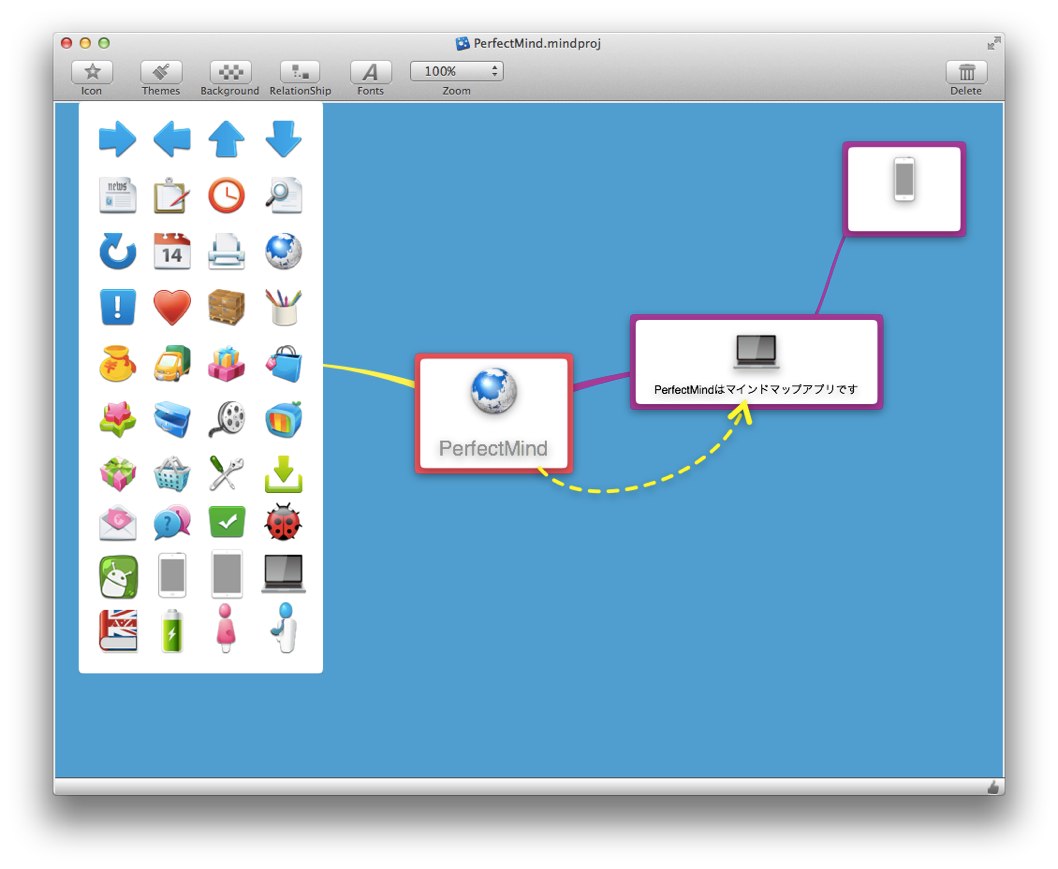Select the blue male figure icon

pyautogui.click(x=285, y=627)
